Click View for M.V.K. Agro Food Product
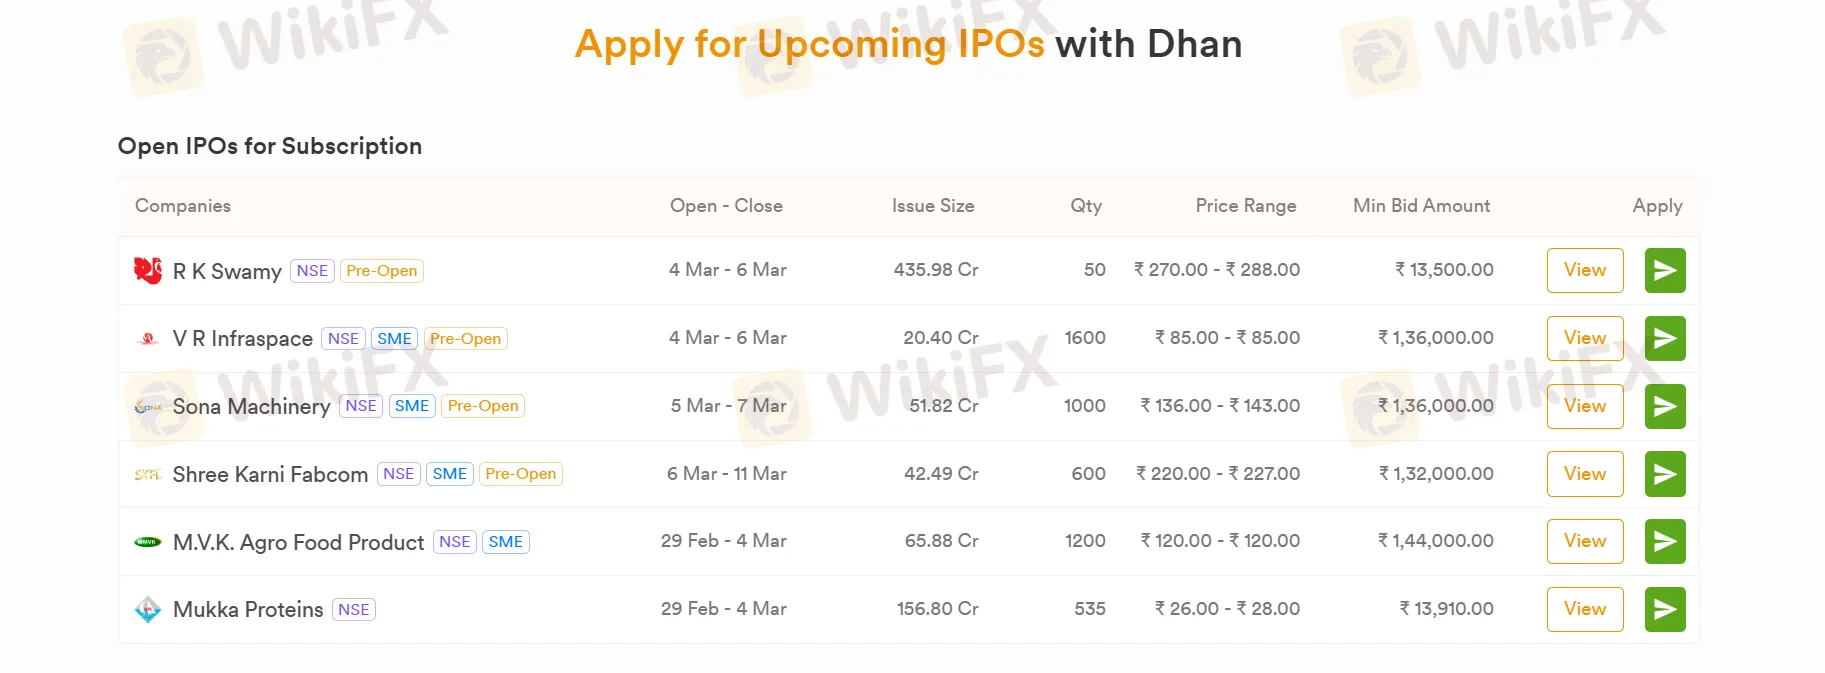Viewport: 1825px width, 673px height. [1584, 541]
